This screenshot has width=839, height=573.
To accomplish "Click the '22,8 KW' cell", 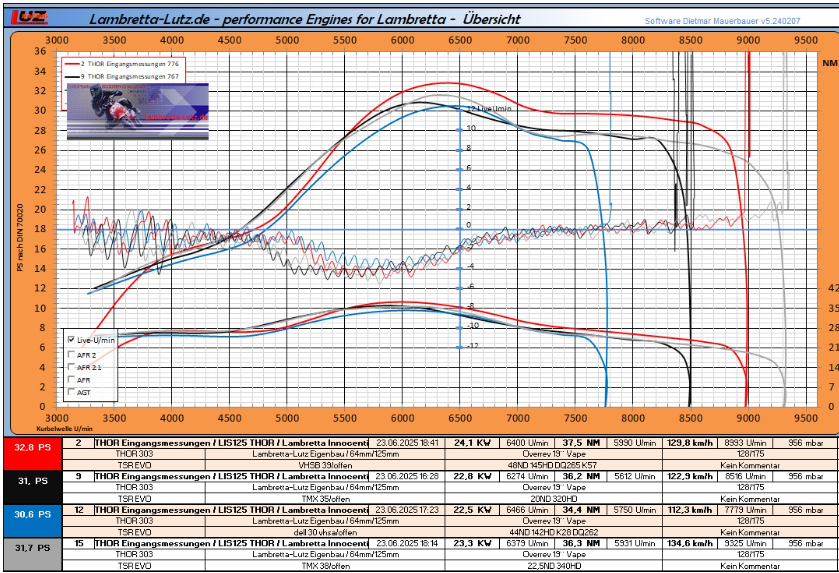I will pos(472,476).
